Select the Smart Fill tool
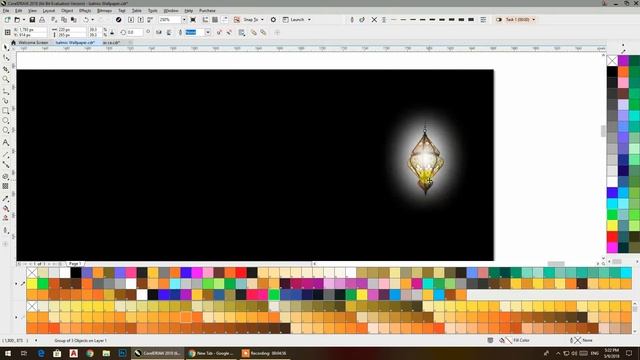This screenshot has width=640, height=360. coord(6,218)
